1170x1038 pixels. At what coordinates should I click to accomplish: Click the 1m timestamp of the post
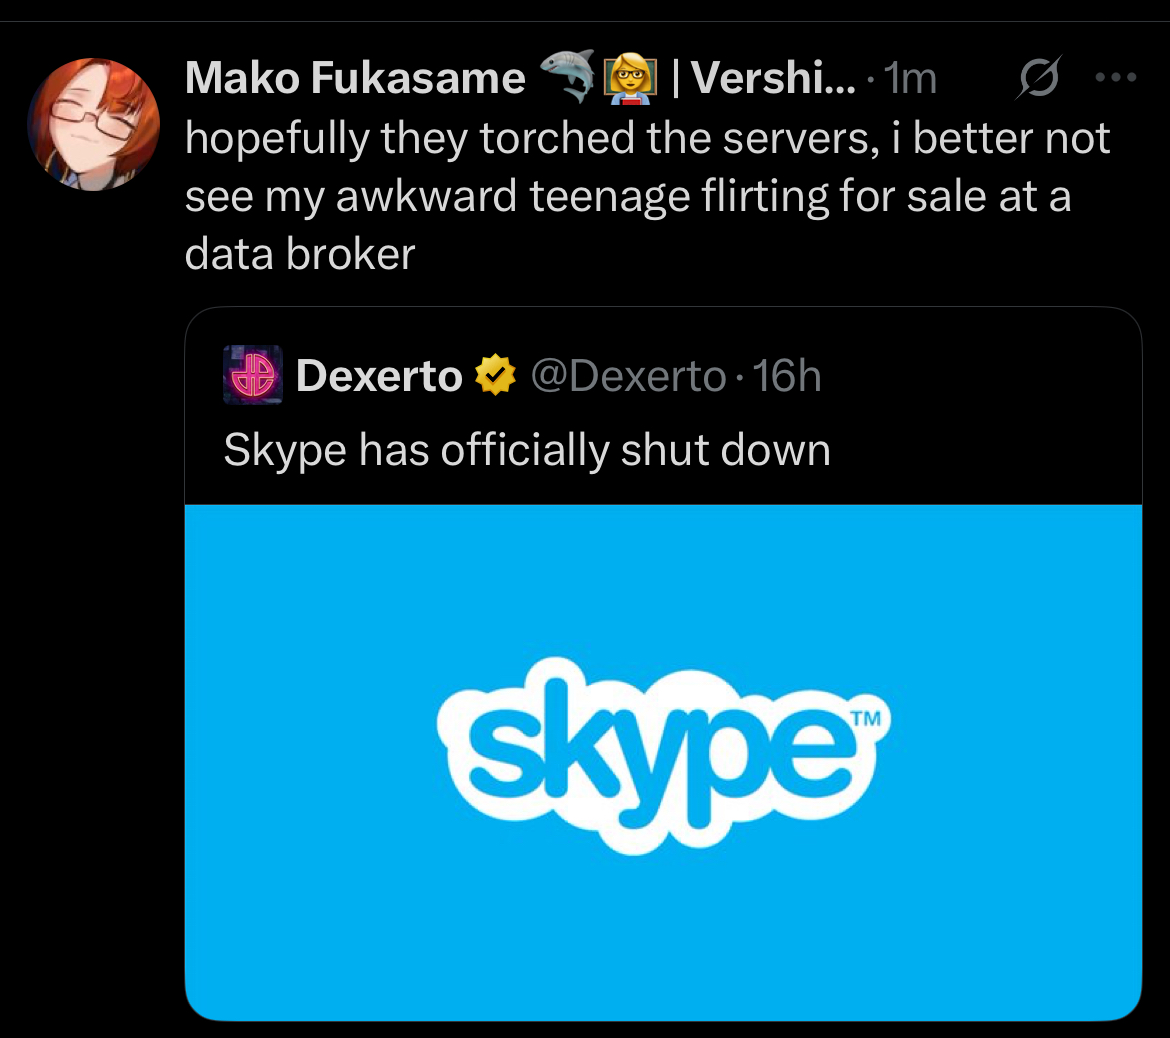pyautogui.click(x=911, y=78)
